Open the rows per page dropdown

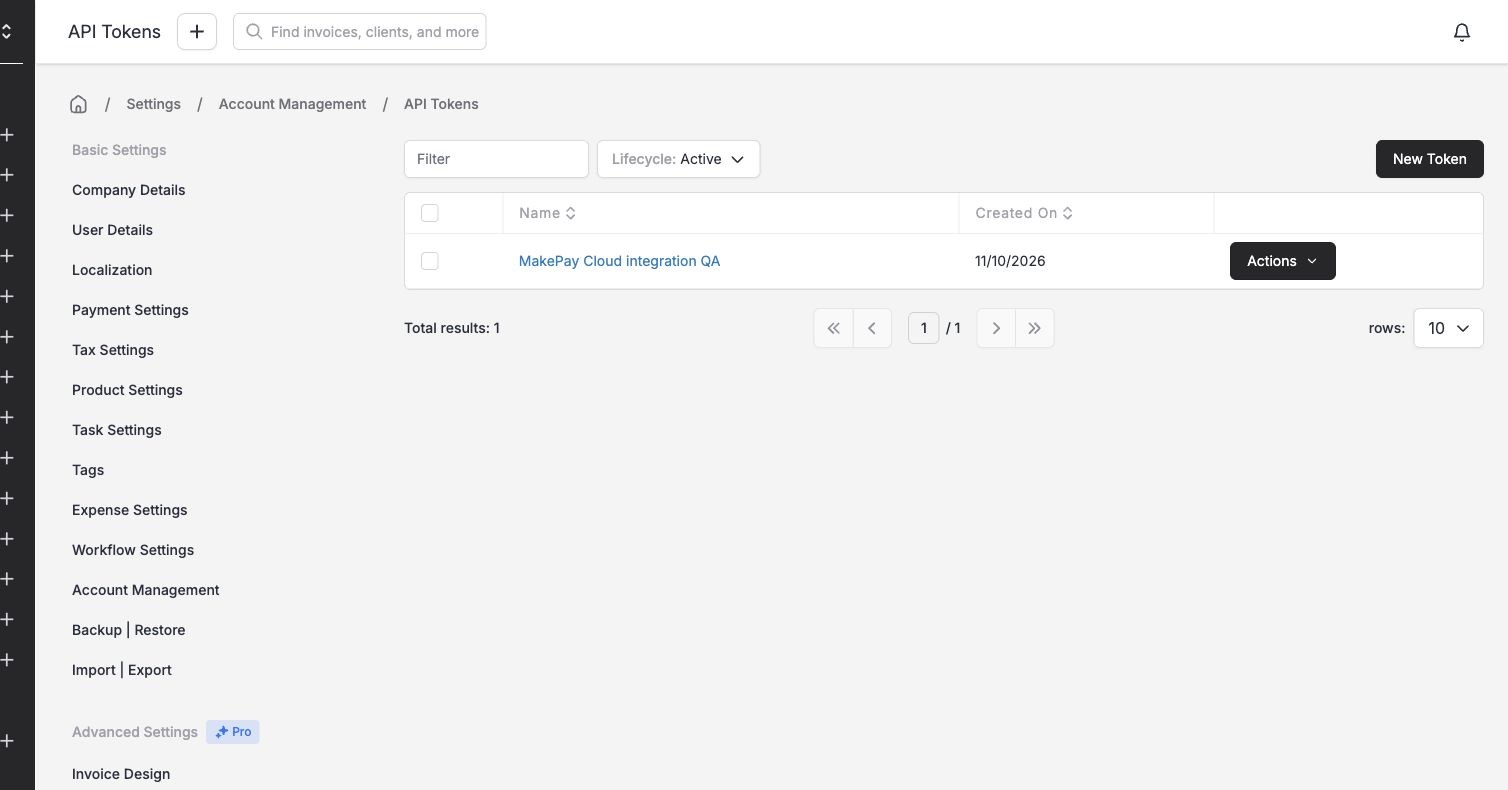[x=1448, y=328]
